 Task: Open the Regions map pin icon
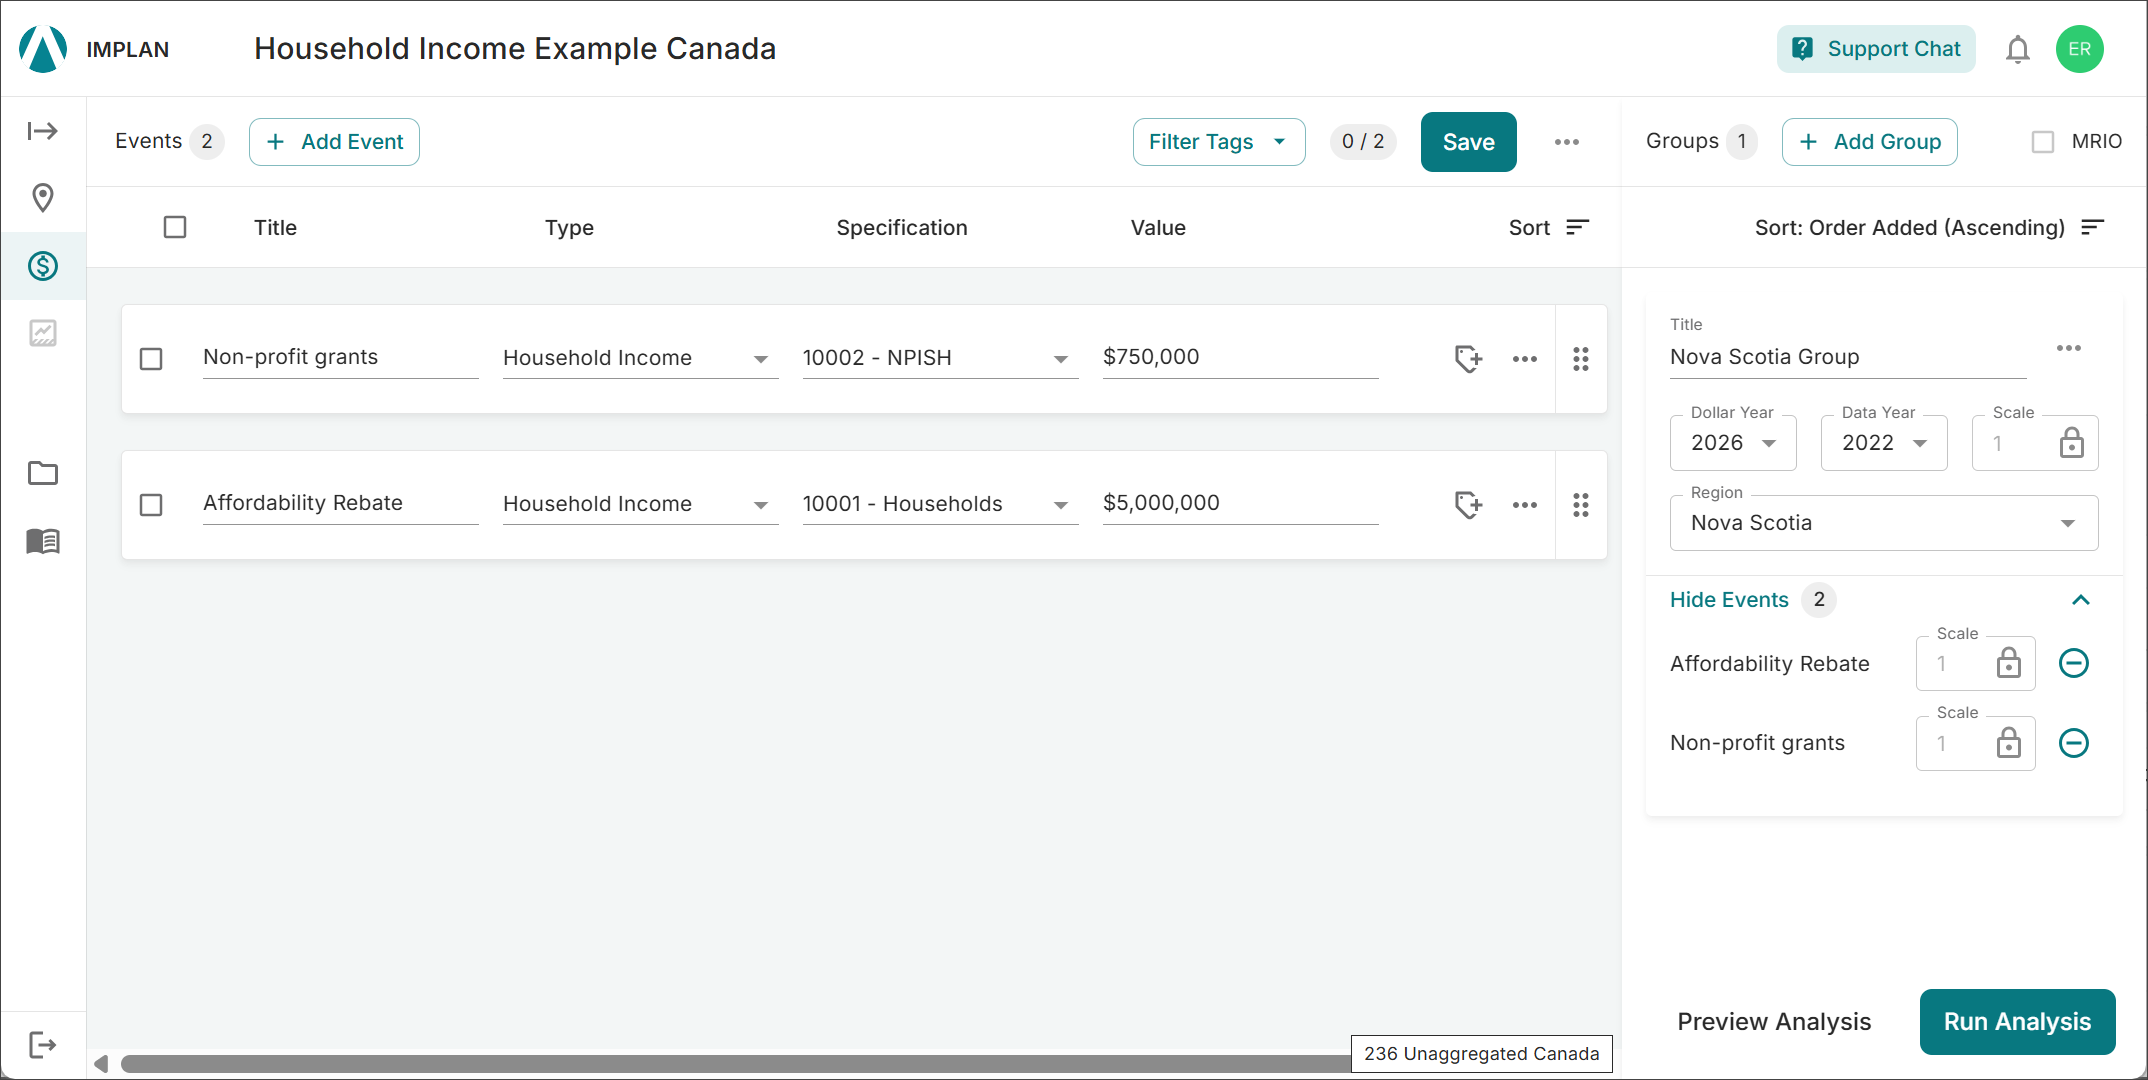pos(43,198)
